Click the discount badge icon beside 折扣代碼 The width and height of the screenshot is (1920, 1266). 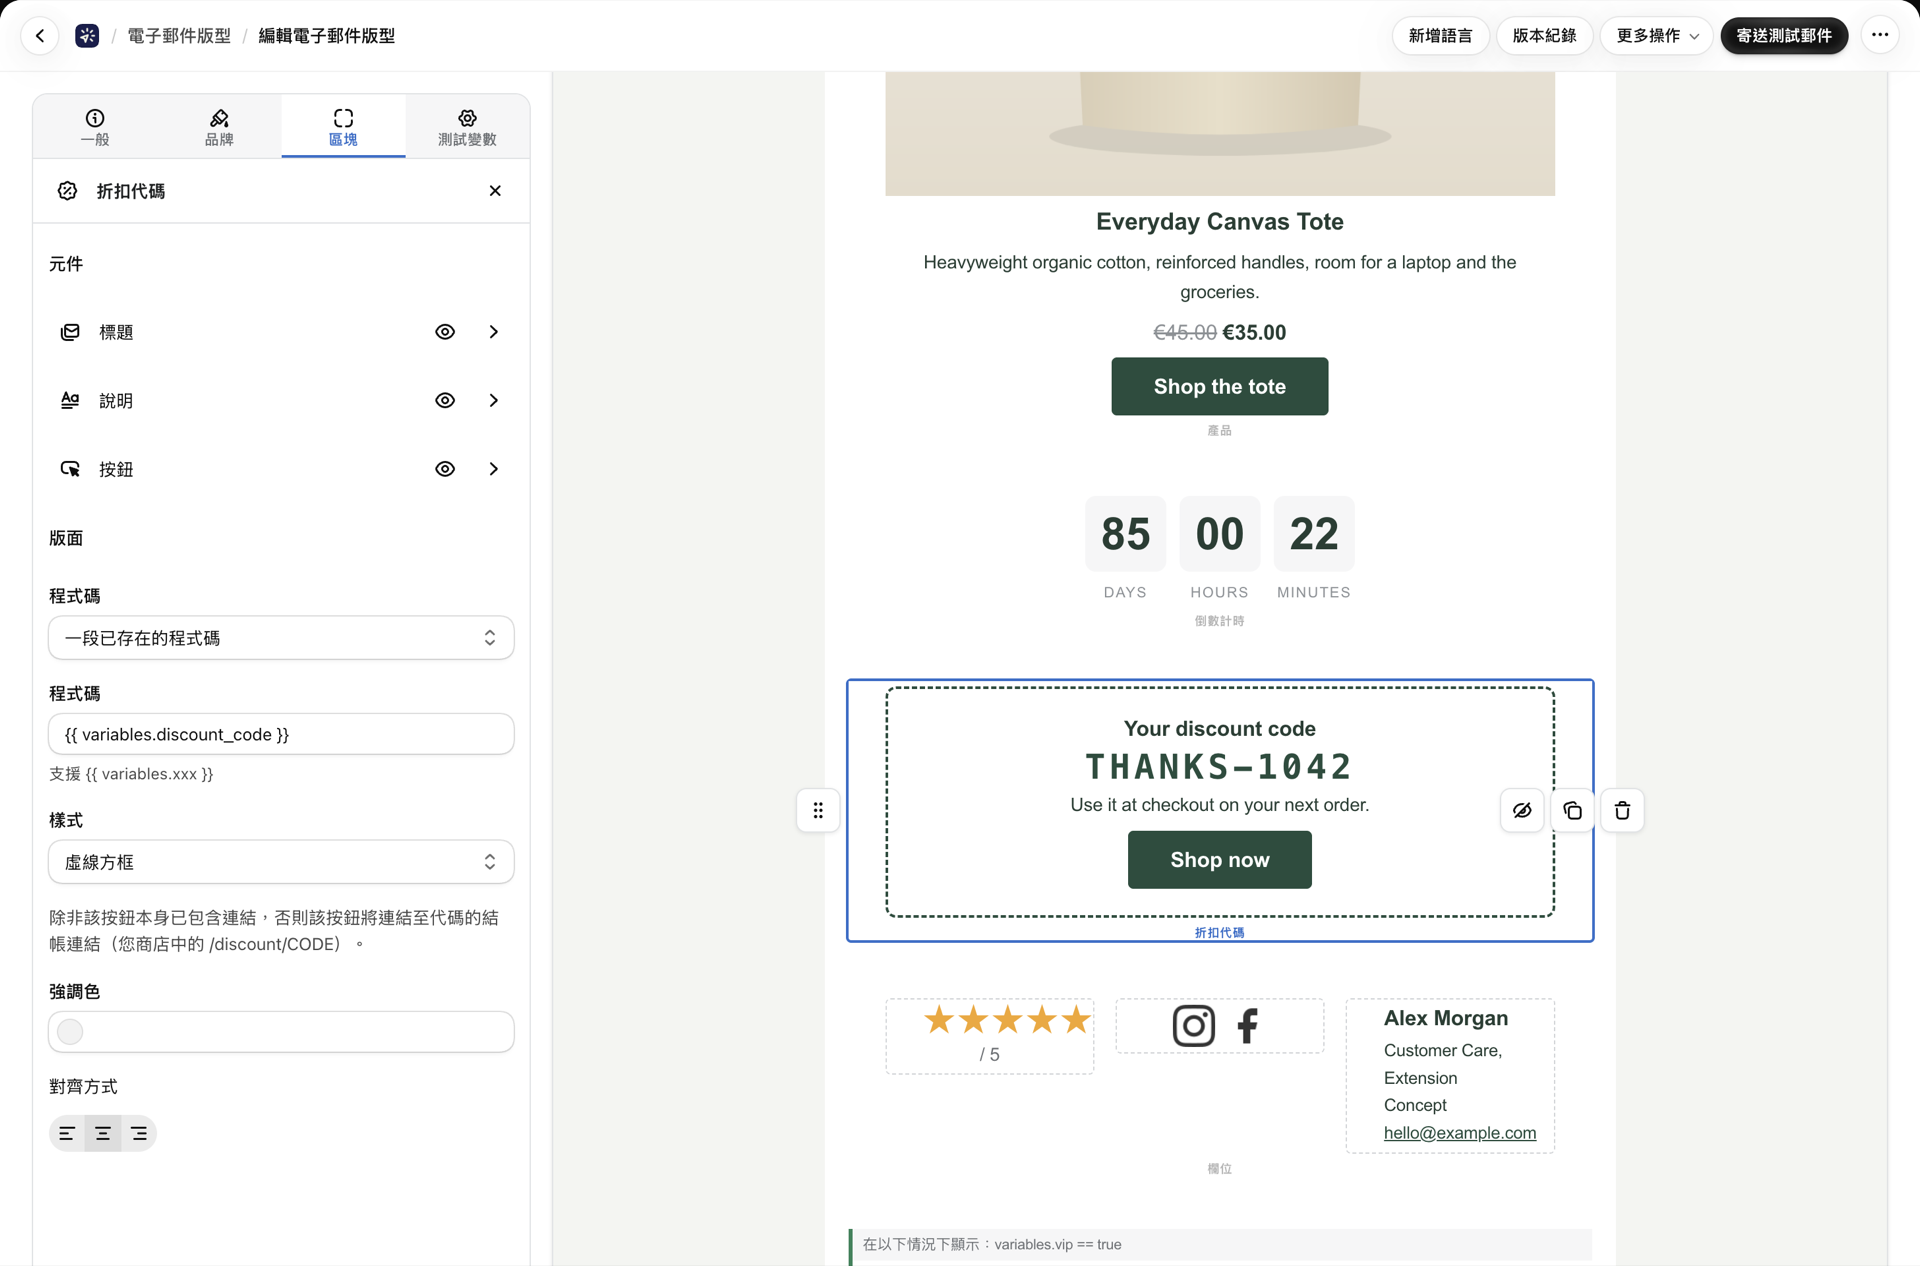67,191
